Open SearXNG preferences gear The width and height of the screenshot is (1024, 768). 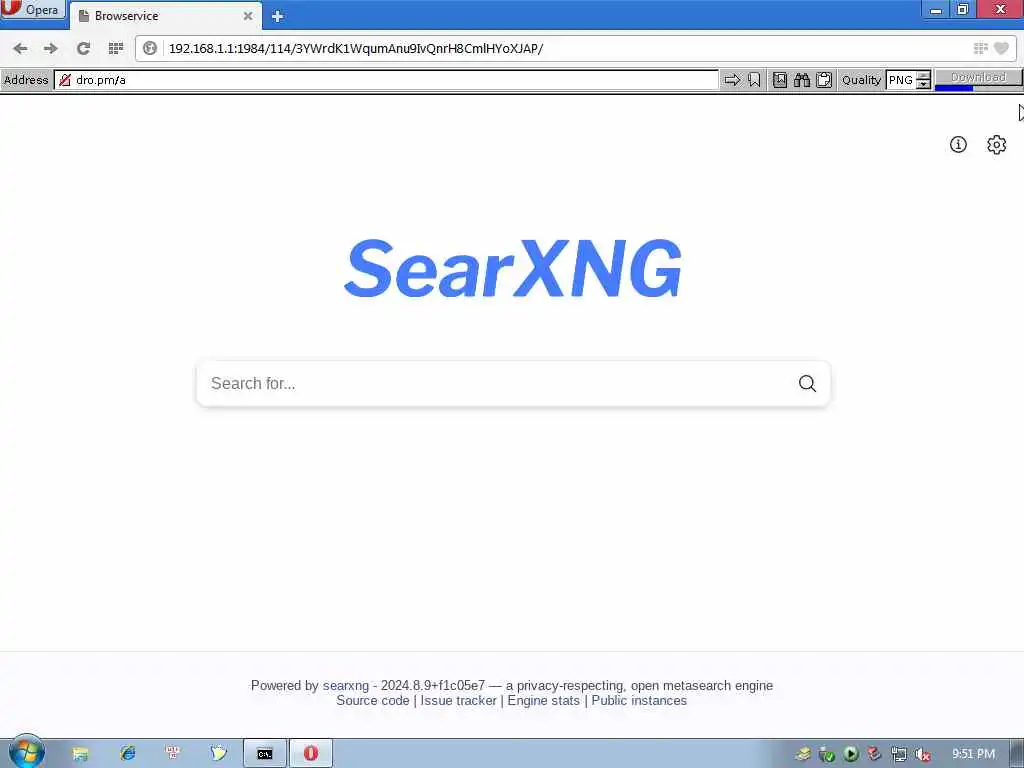click(x=996, y=144)
